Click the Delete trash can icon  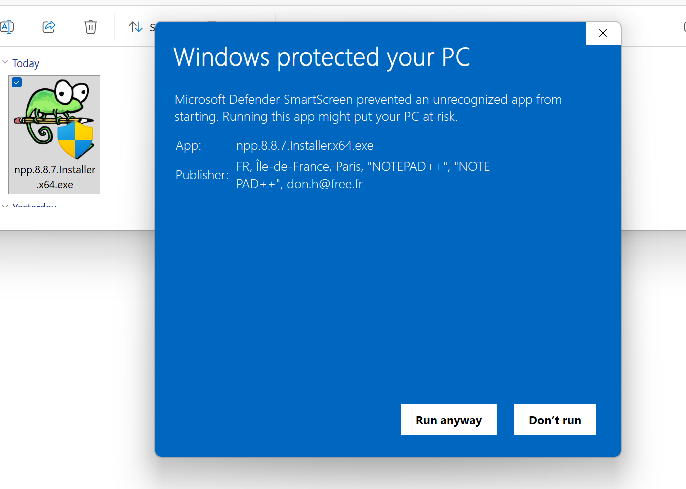pyautogui.click(x=91, y=27)
